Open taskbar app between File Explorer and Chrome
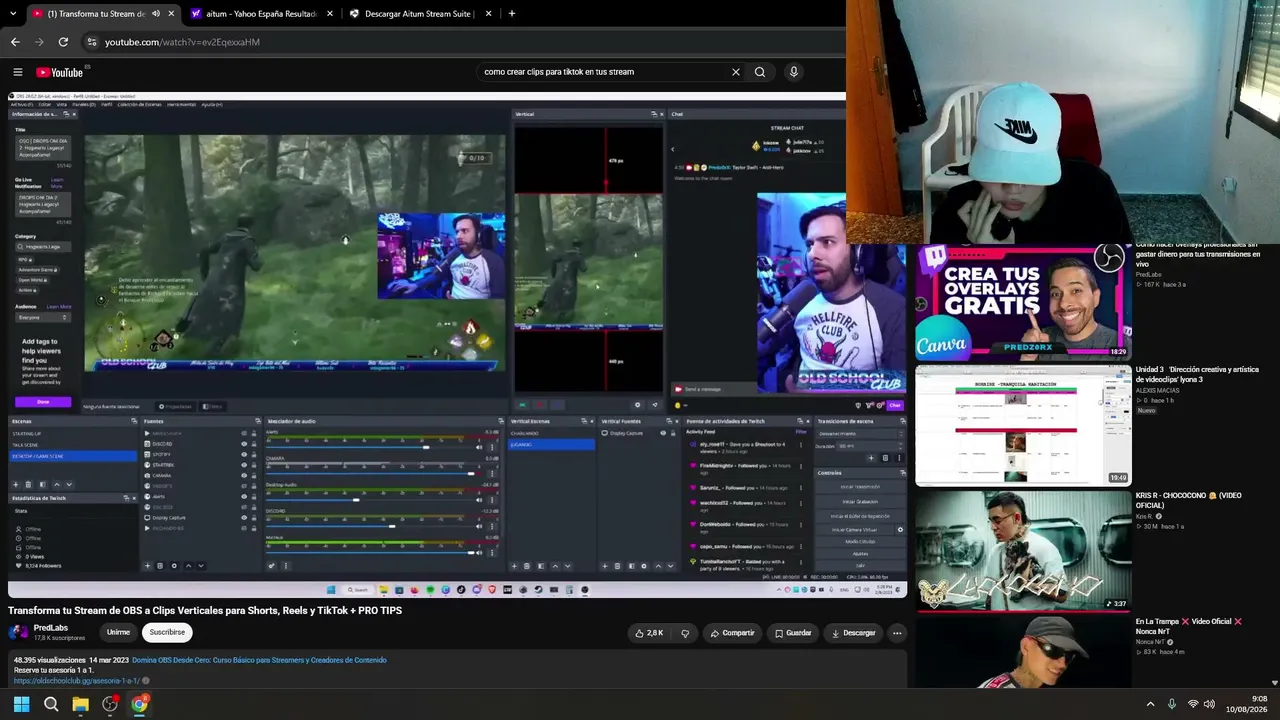The image size is (1280, 720). click(110, 704)
